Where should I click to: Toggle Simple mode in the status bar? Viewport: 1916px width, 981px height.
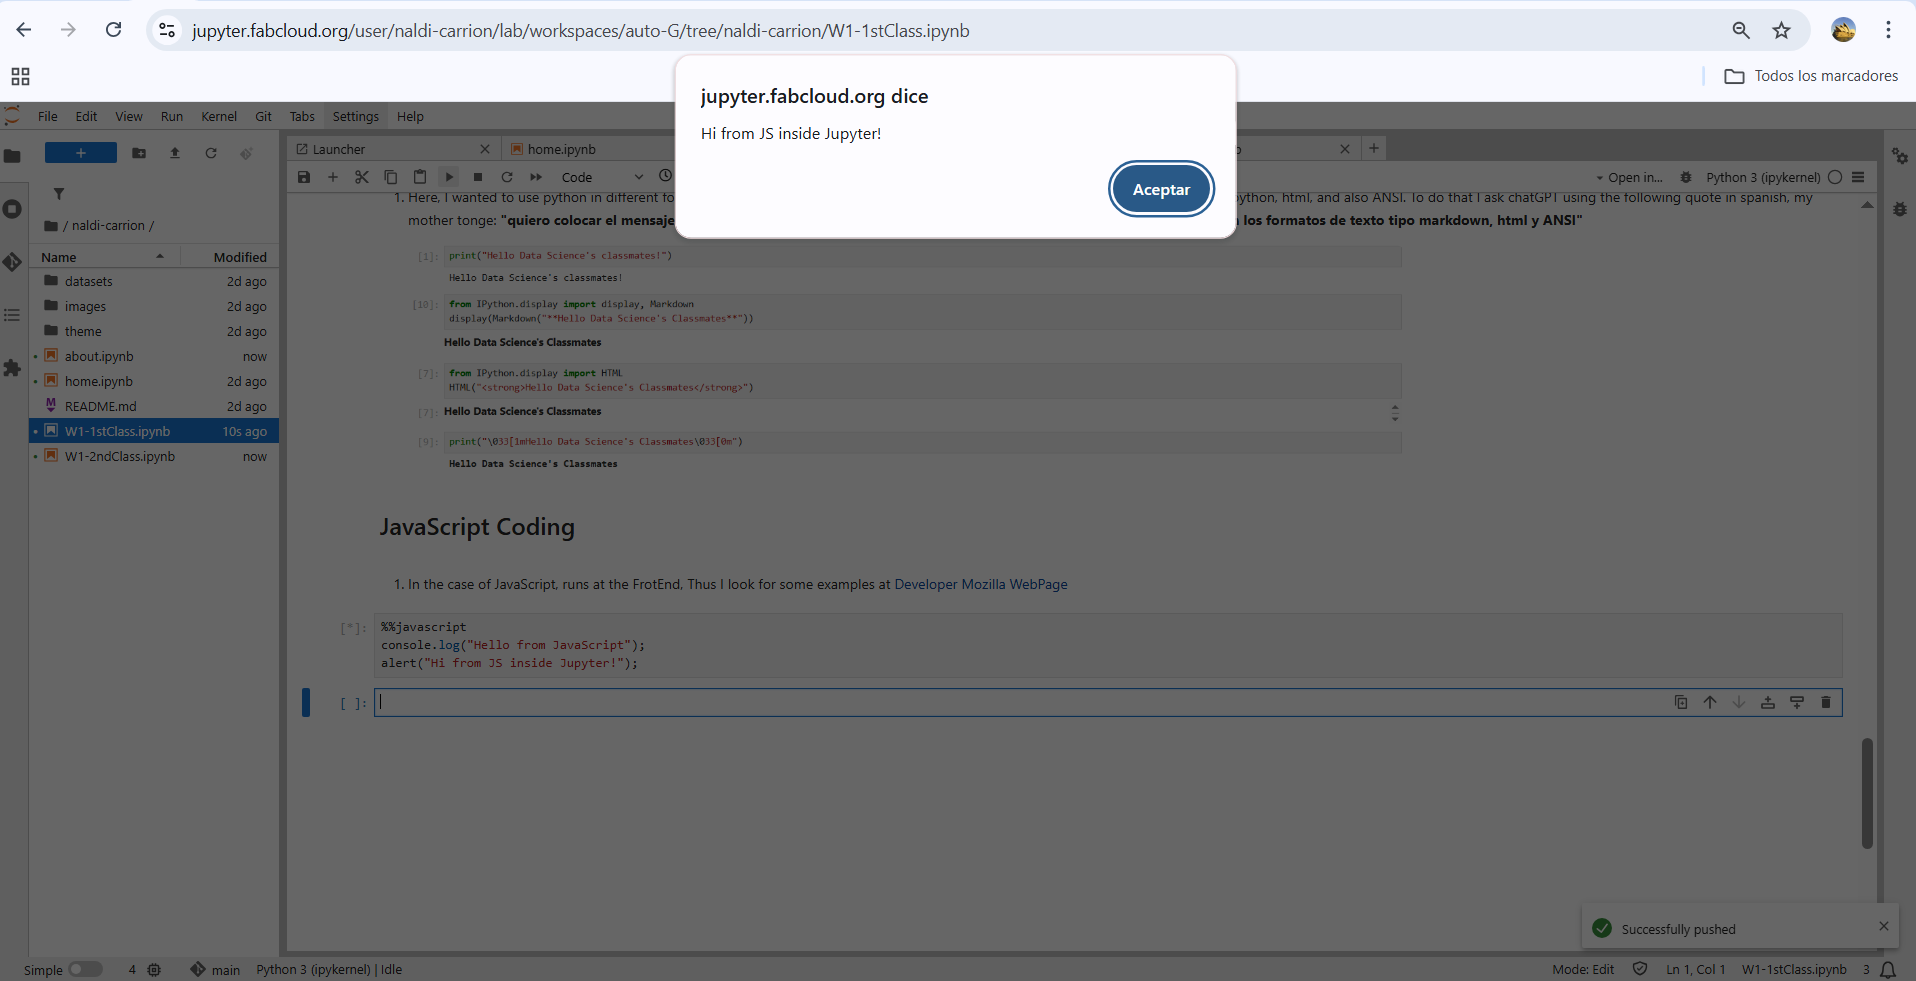click(x=86, y=969)
